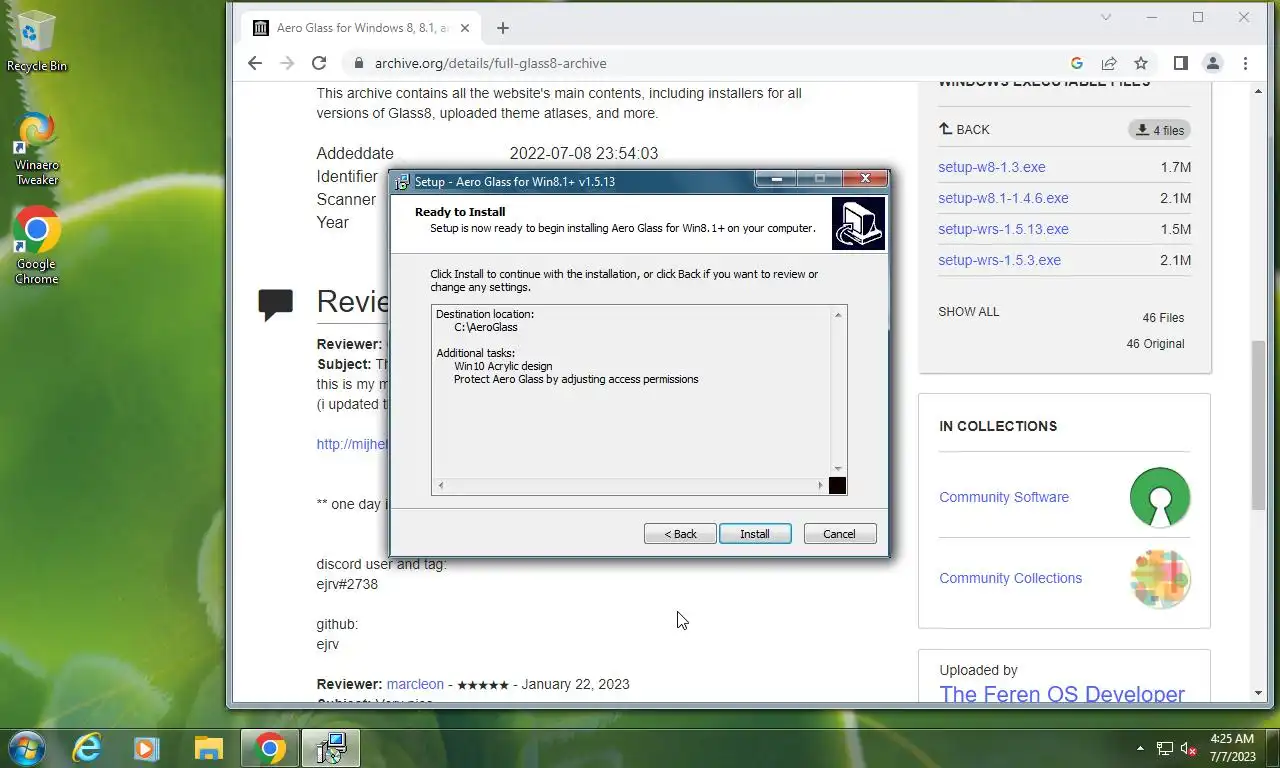Click the computer graphic in setup header

pyautogui.click(x=858, y=223)
